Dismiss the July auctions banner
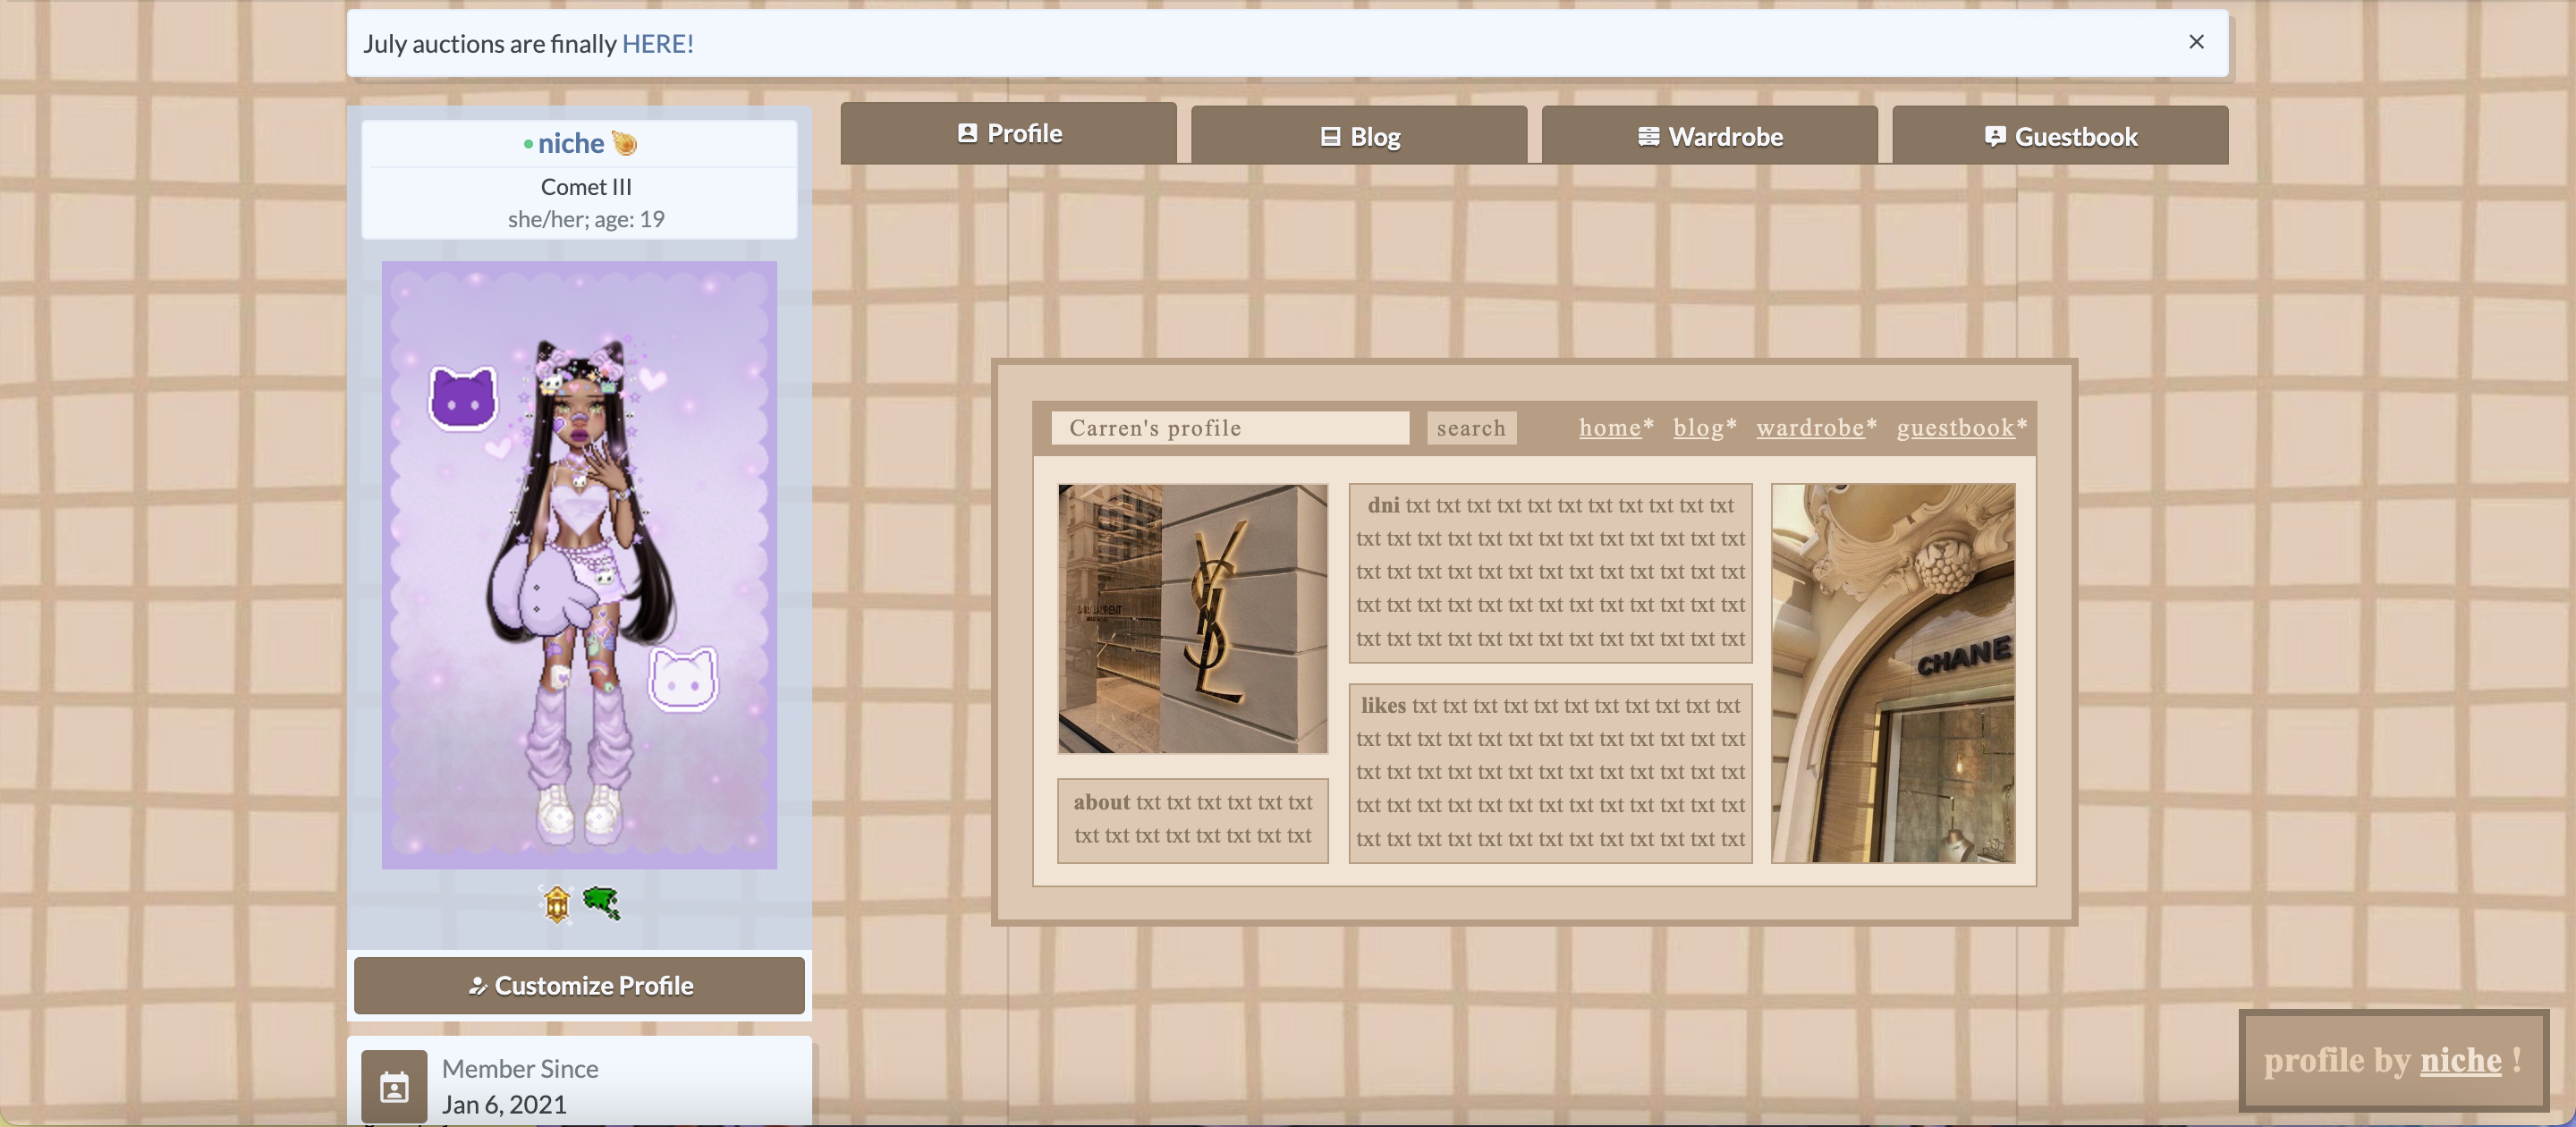Viewport: 2576px width, 1127px height. 2196,42
